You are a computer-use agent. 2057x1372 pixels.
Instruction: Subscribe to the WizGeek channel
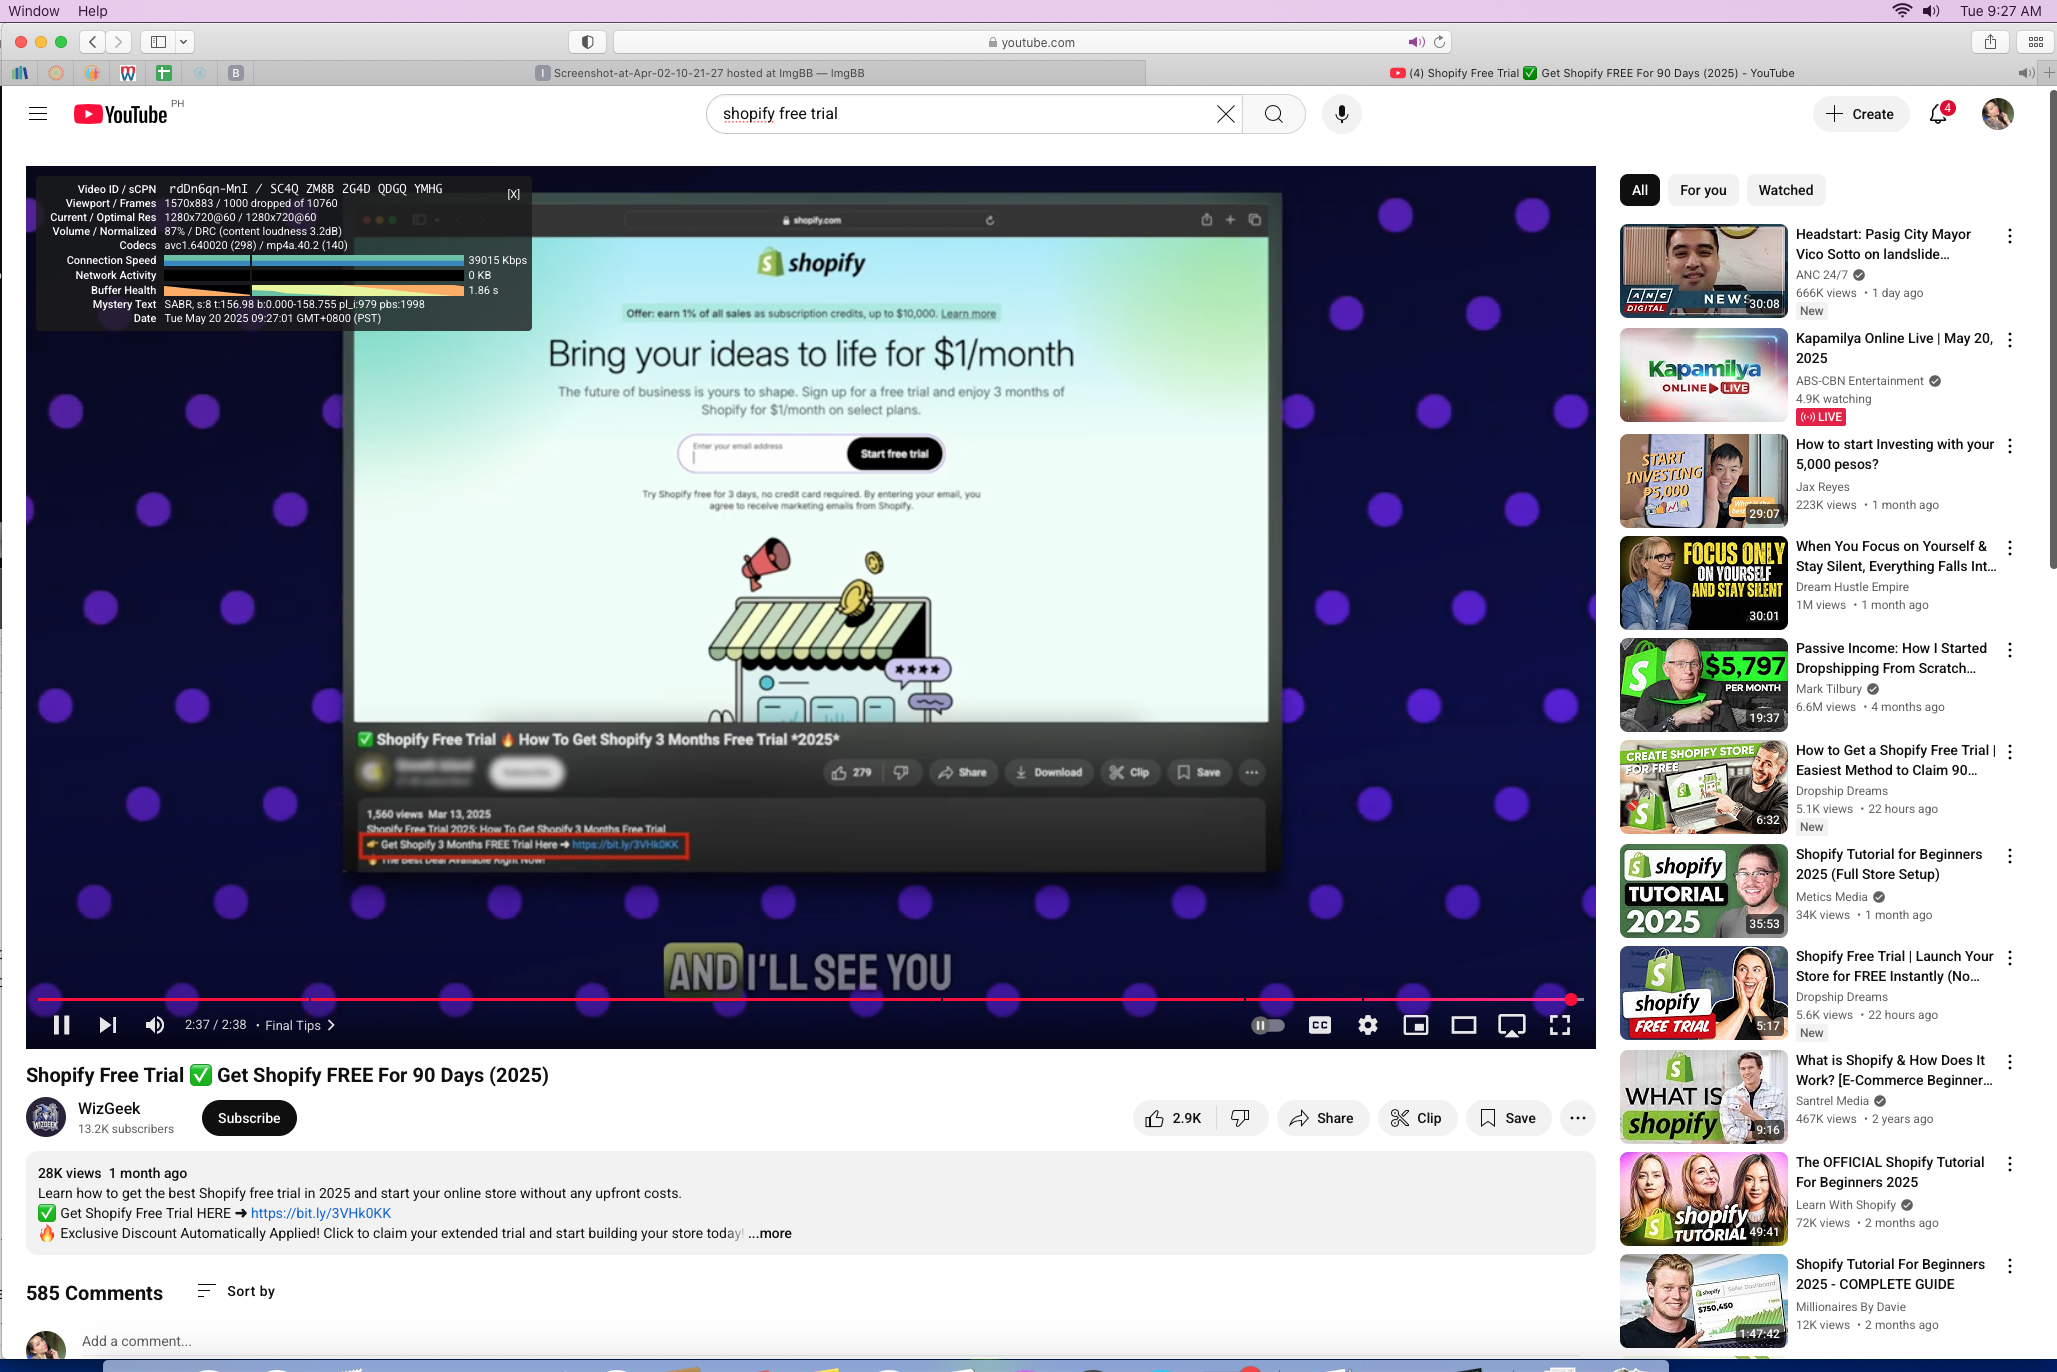coord(249,1118)
